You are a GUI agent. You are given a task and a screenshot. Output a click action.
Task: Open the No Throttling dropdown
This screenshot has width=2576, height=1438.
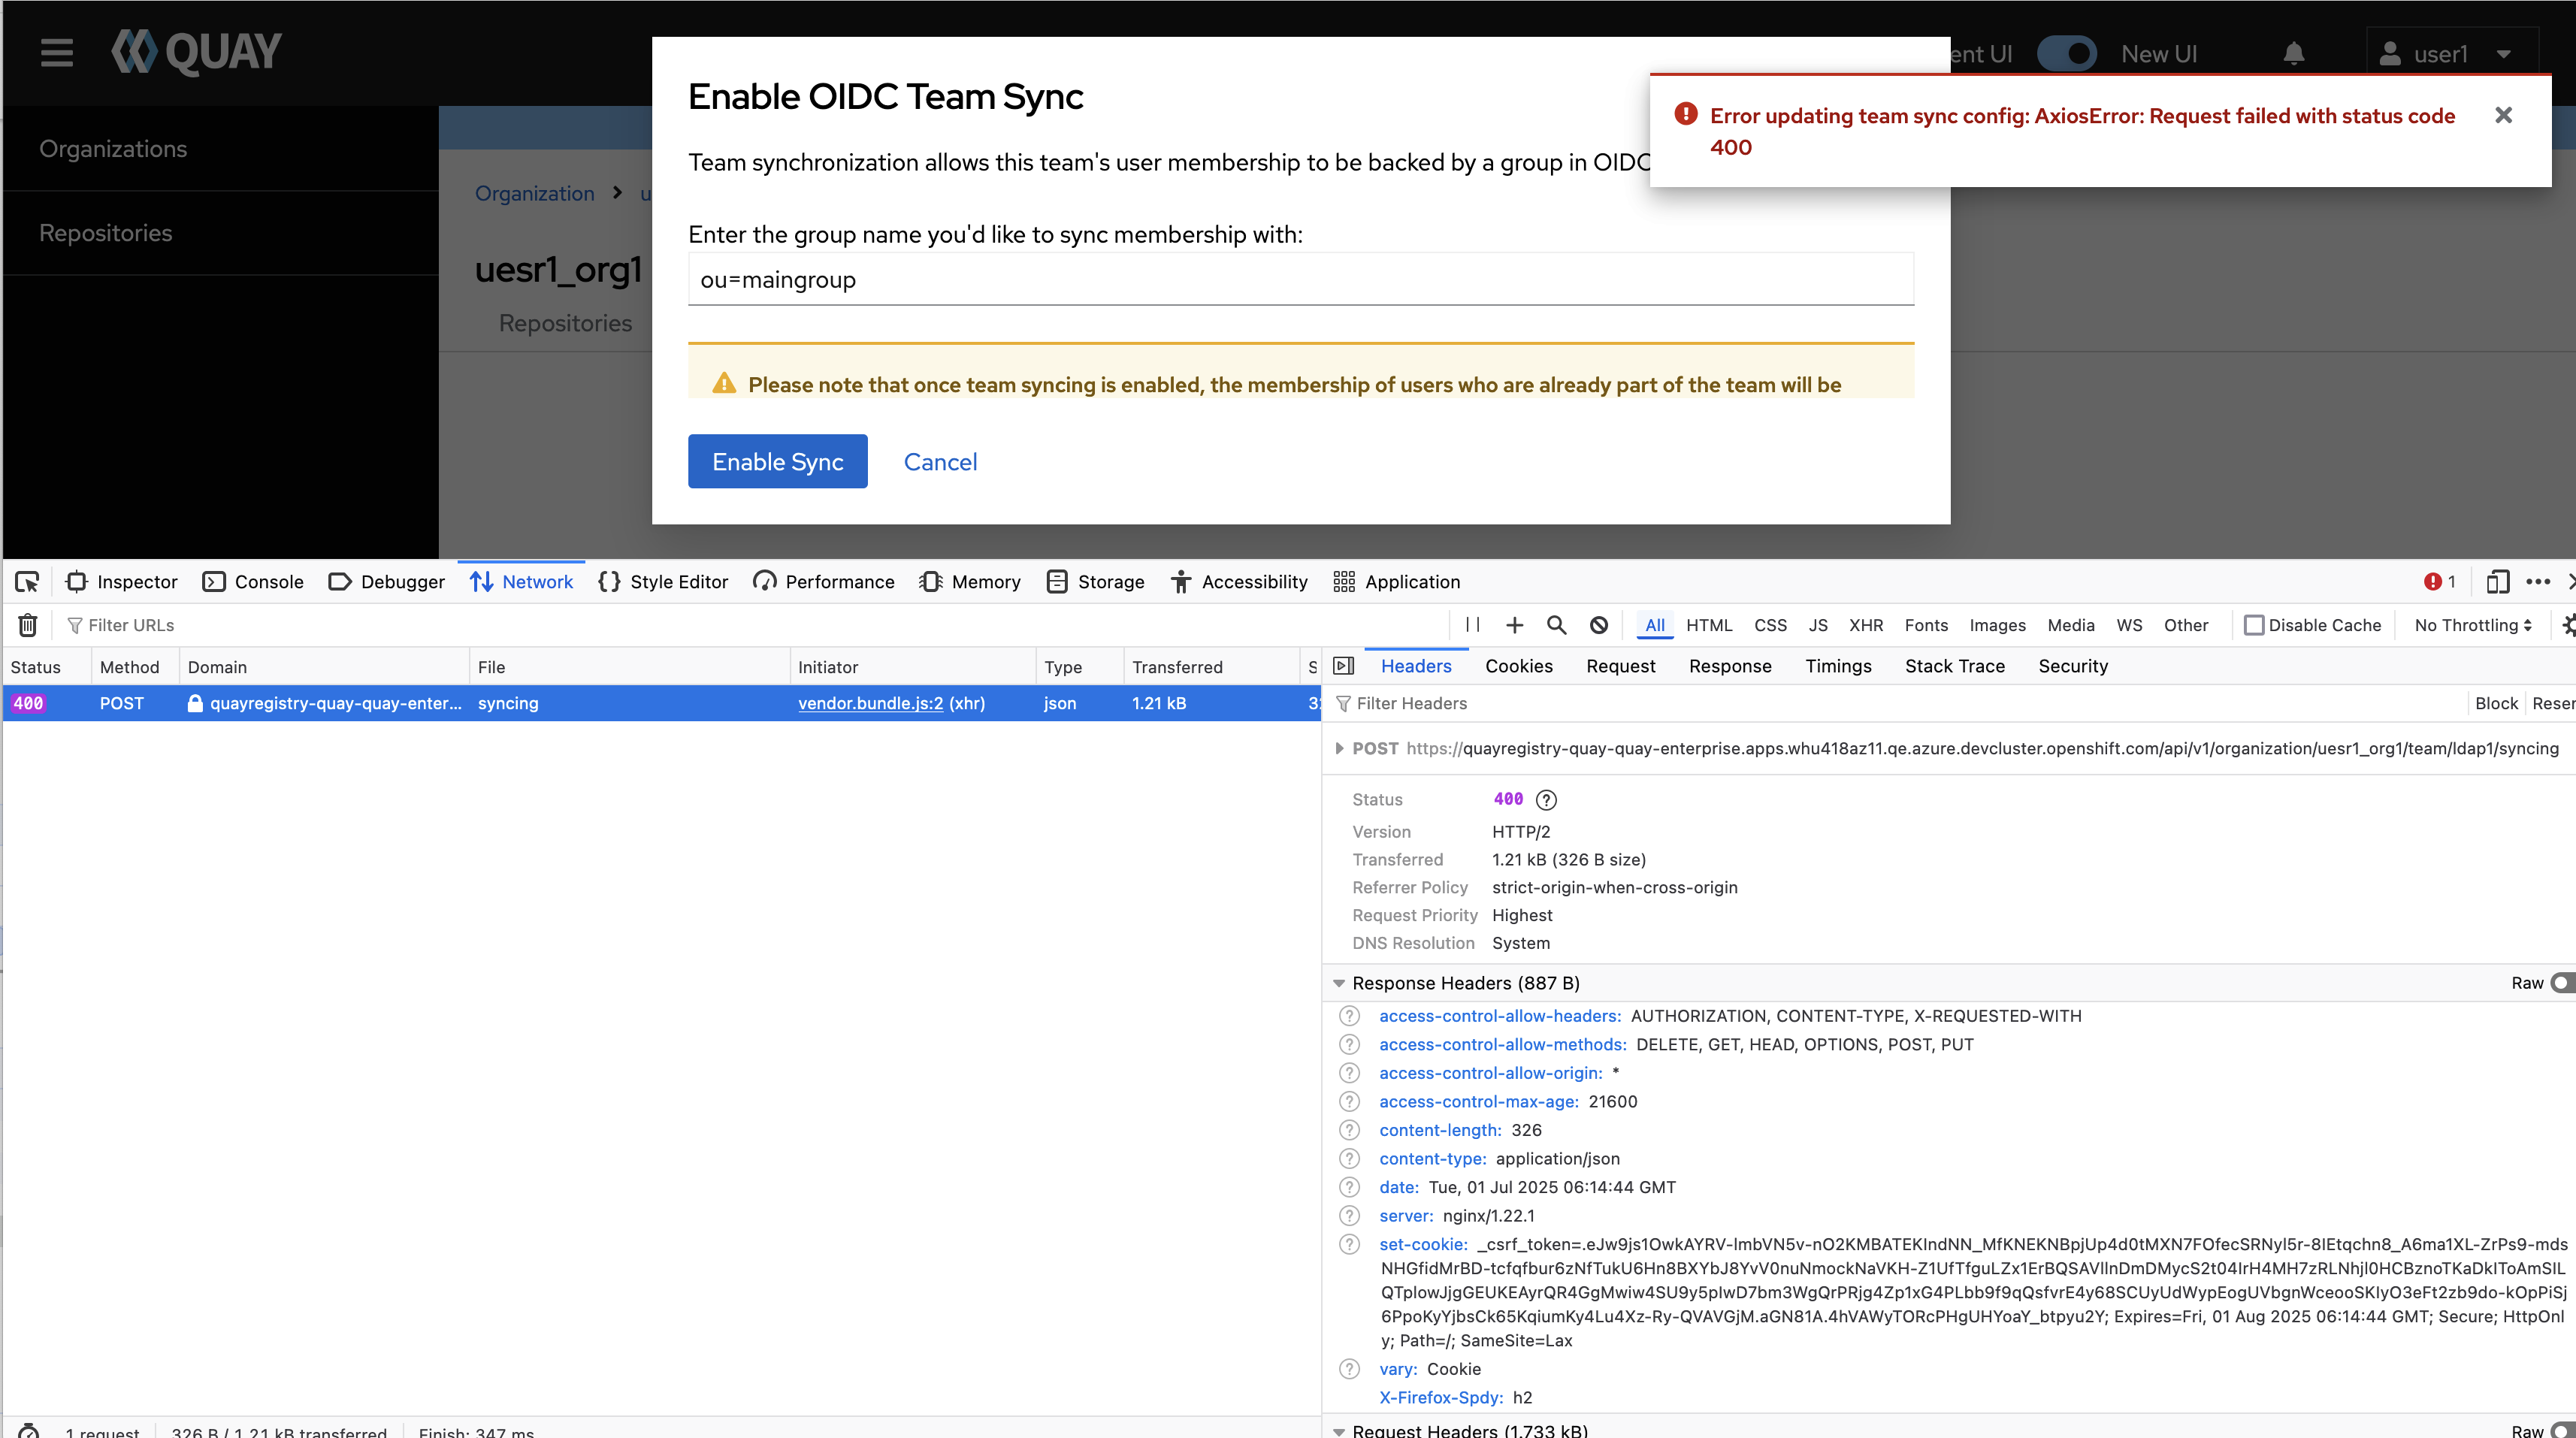(x=2472, y=625)
